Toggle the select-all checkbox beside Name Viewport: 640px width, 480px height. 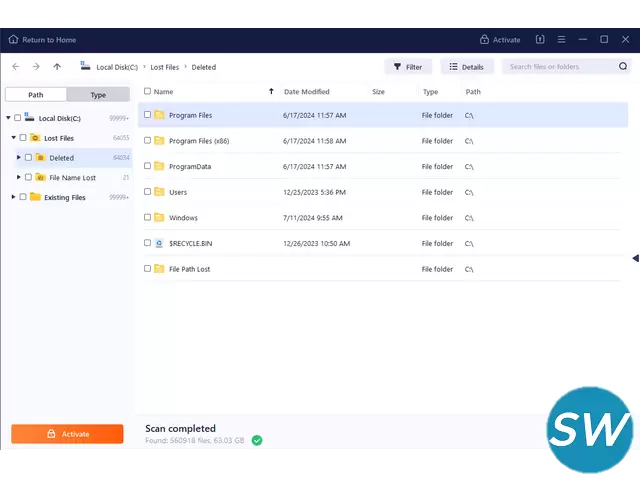point(148,92)
